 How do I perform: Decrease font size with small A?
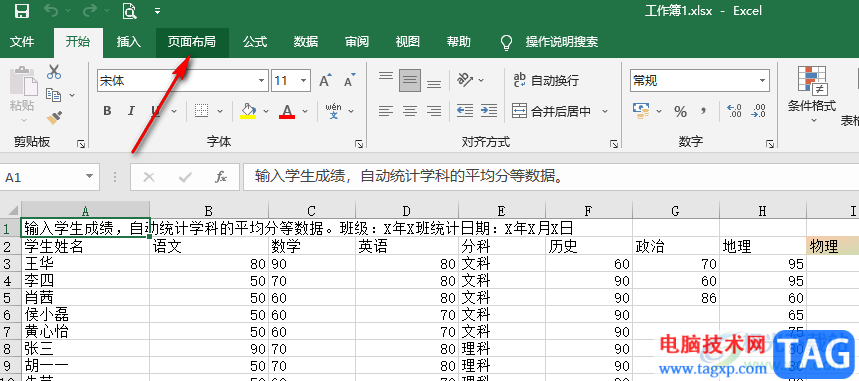tap(349, 81)
